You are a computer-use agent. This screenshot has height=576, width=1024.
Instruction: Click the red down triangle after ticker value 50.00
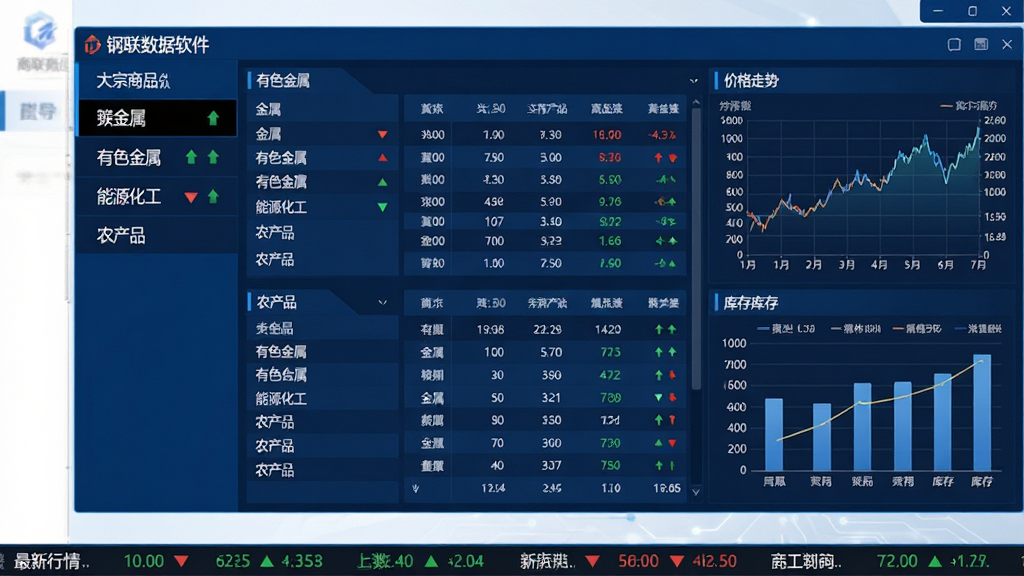coord(677,561)
